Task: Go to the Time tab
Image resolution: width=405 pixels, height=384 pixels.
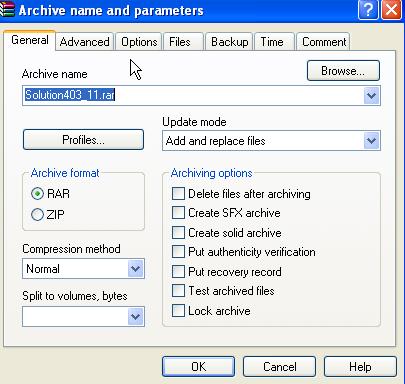Action: 274,42
